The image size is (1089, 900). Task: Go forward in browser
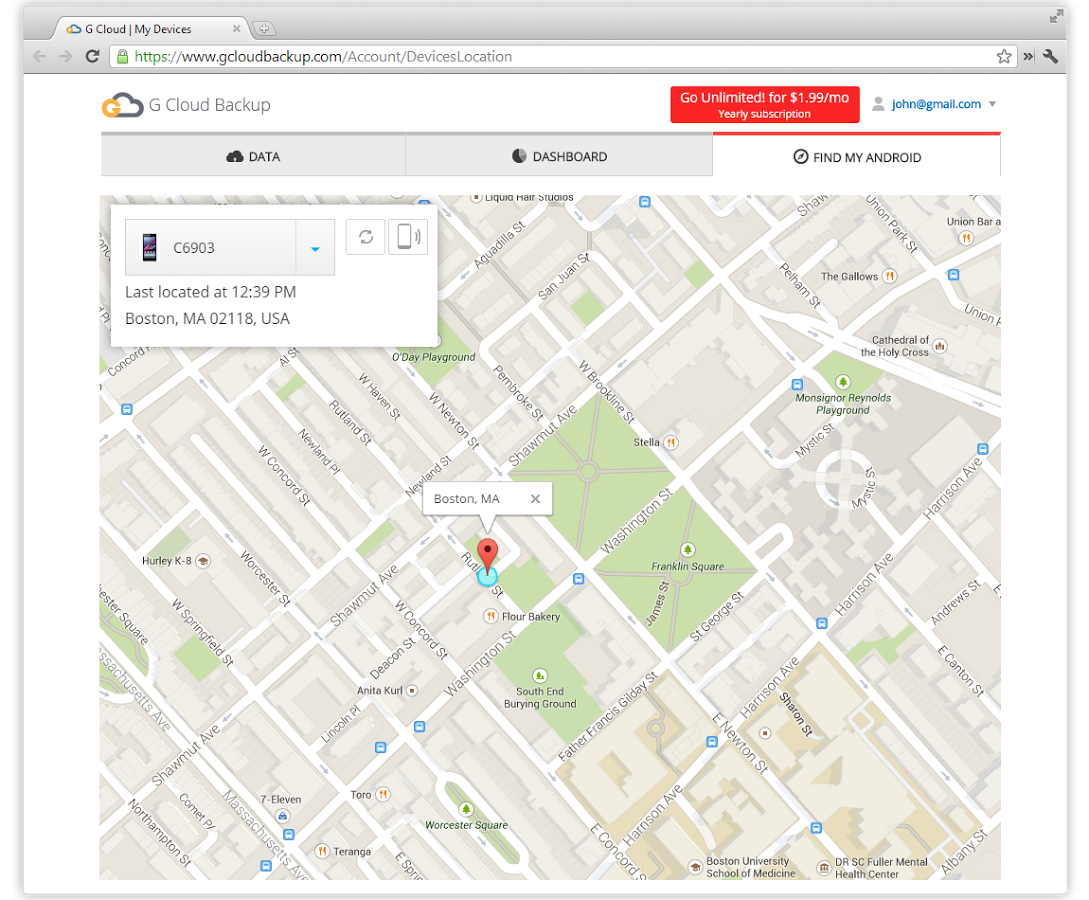(x=66, y=56)
